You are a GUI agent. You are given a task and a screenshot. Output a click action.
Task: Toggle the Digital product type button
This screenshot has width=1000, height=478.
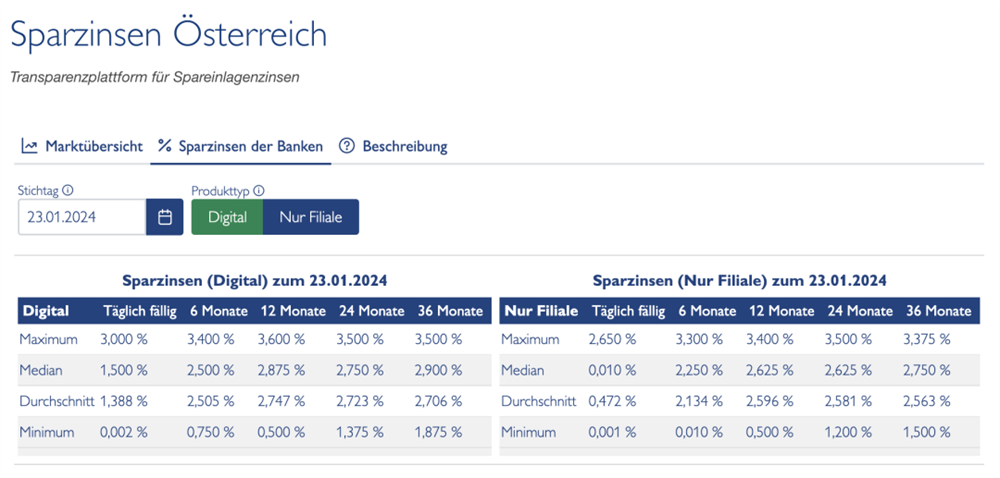227,217
